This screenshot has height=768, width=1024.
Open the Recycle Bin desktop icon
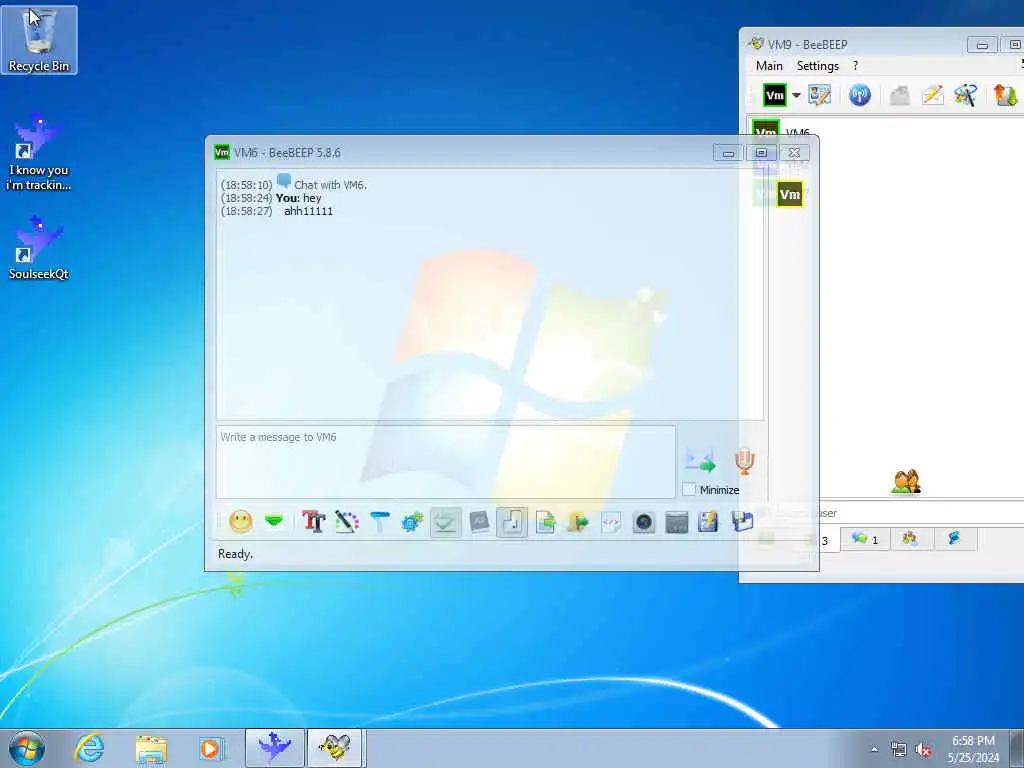(x=39, y=39)
